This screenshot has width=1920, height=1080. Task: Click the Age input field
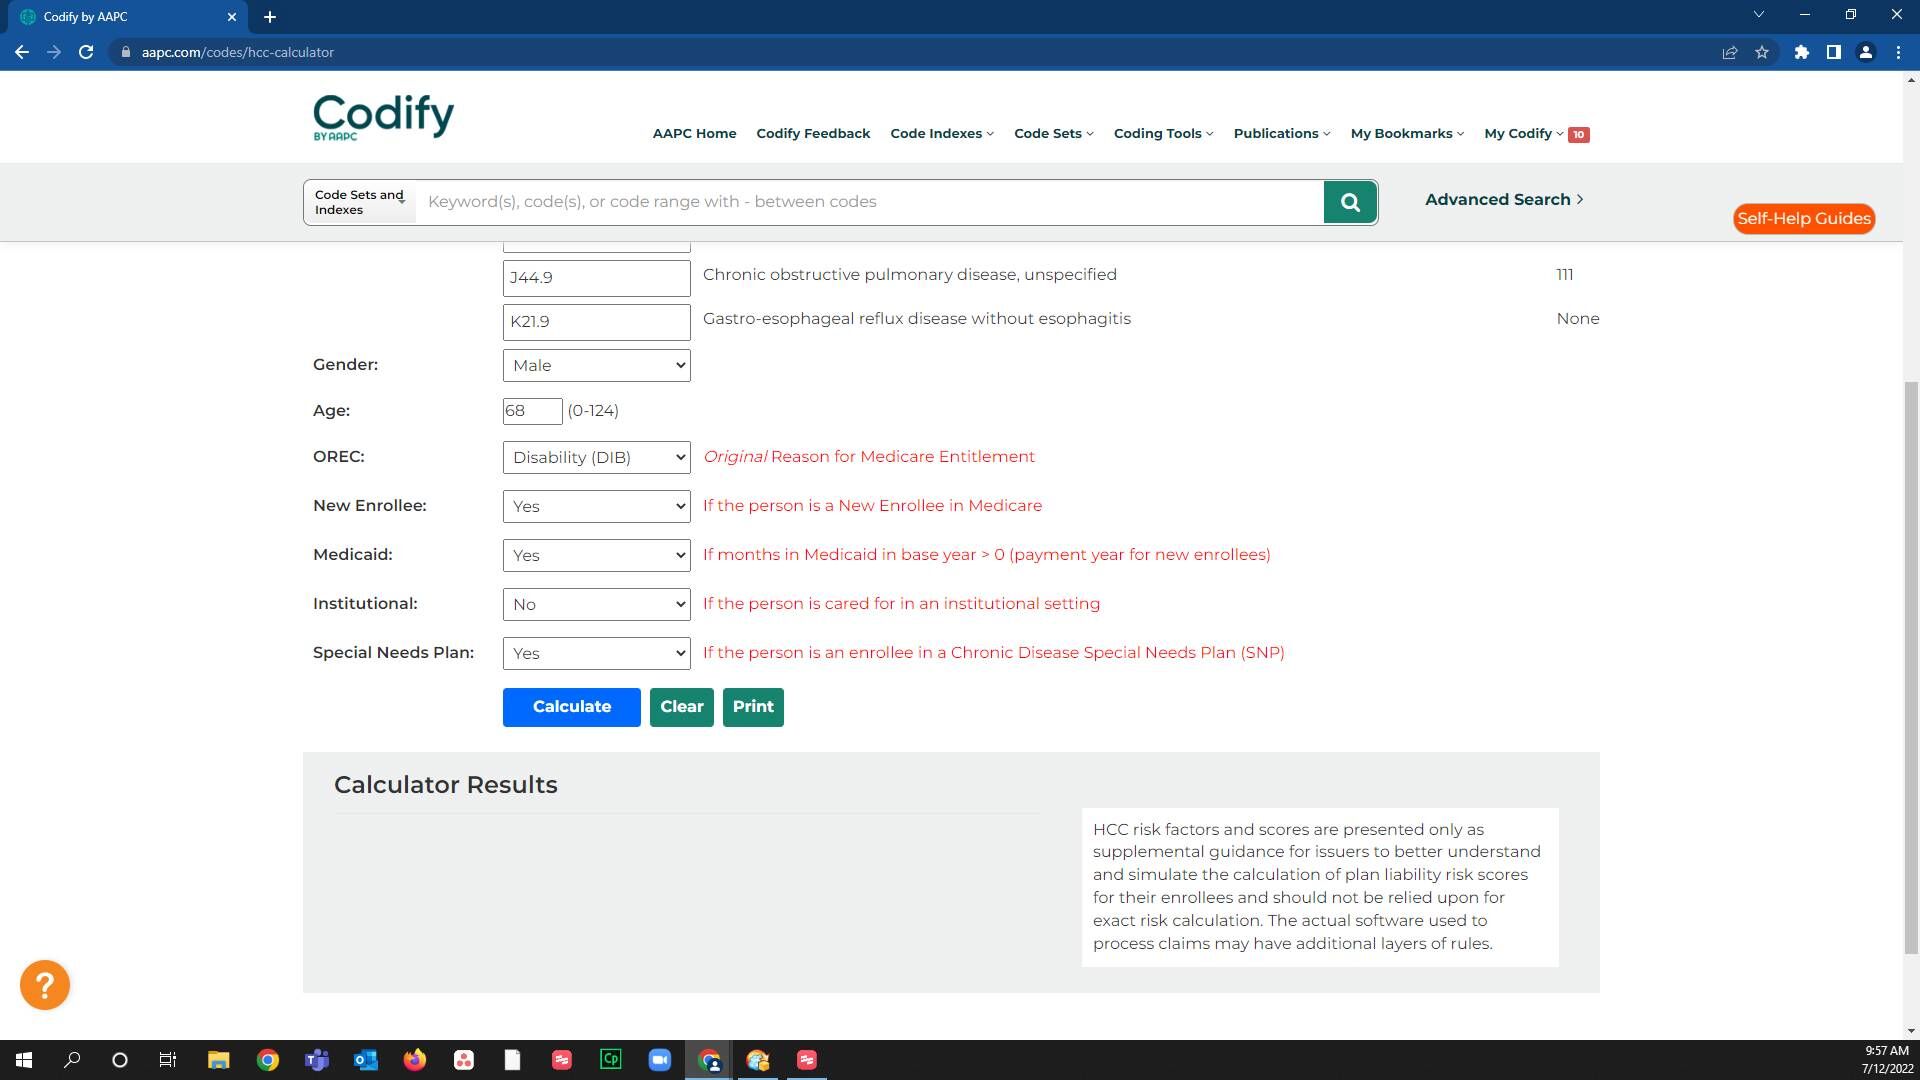point(532,411)
